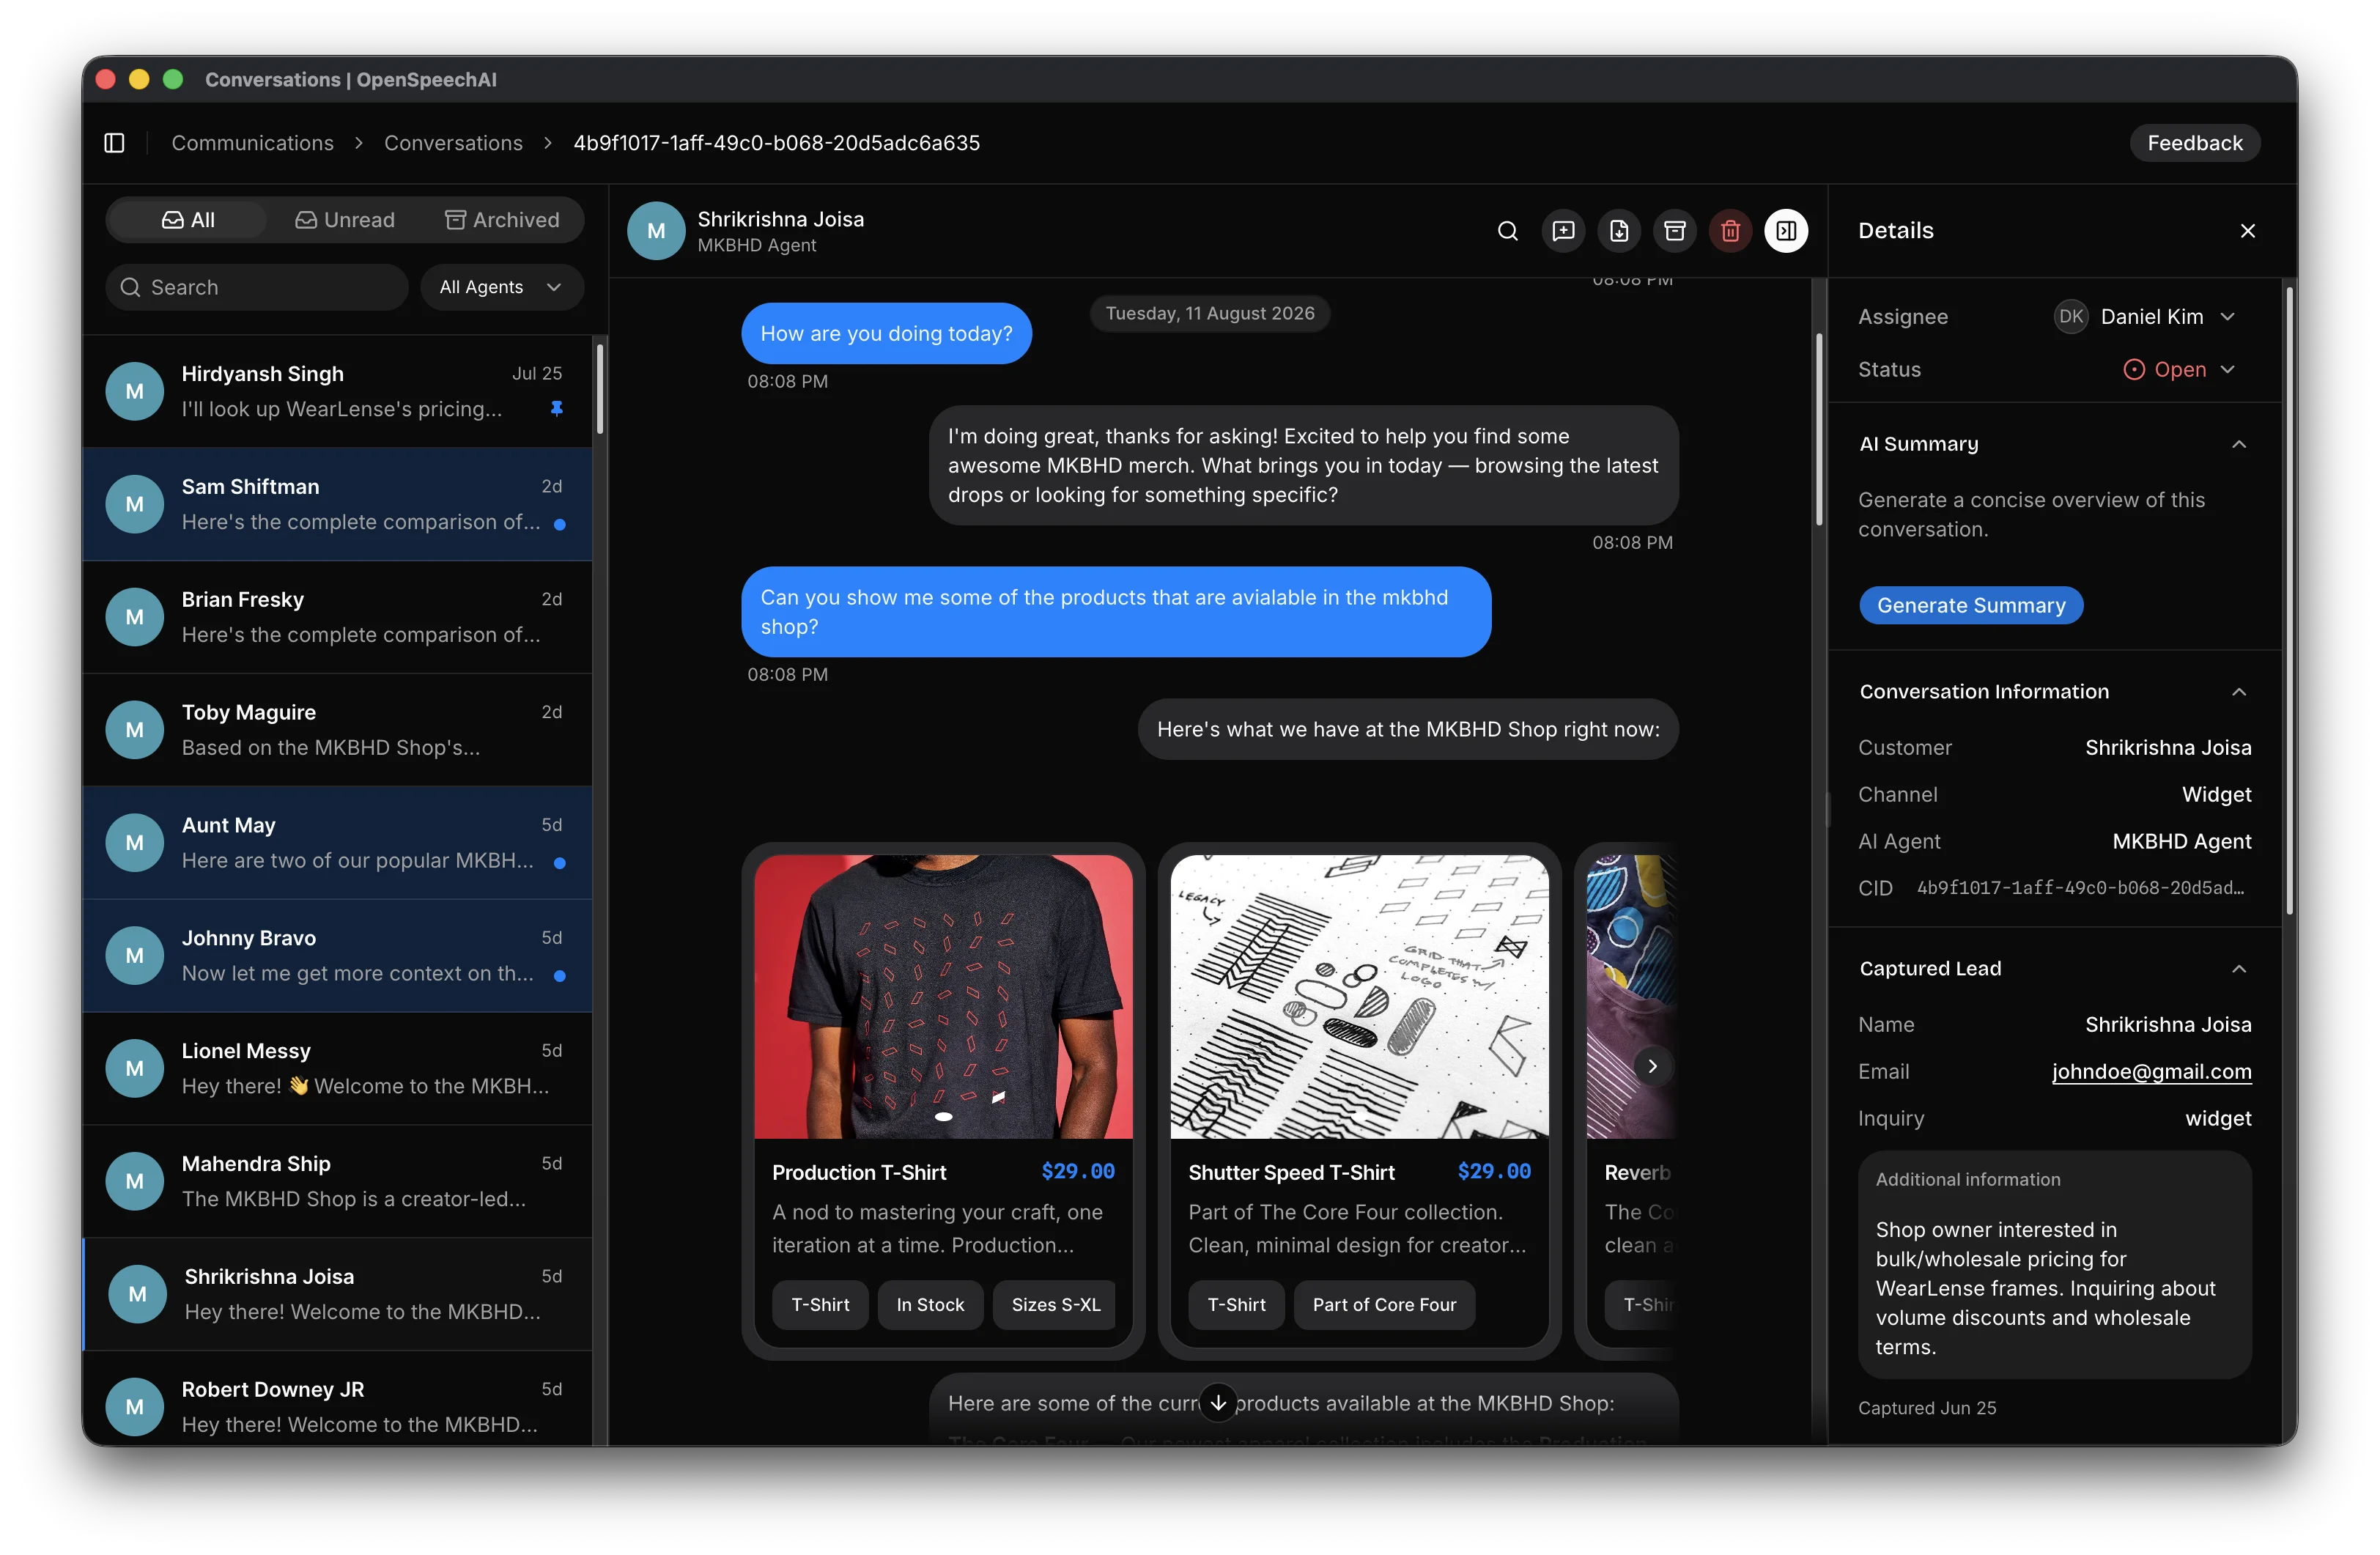Click the Sizes S-XL tag
This screenshot has height=1555, width=2380.
click(x=1055, y=1304)
